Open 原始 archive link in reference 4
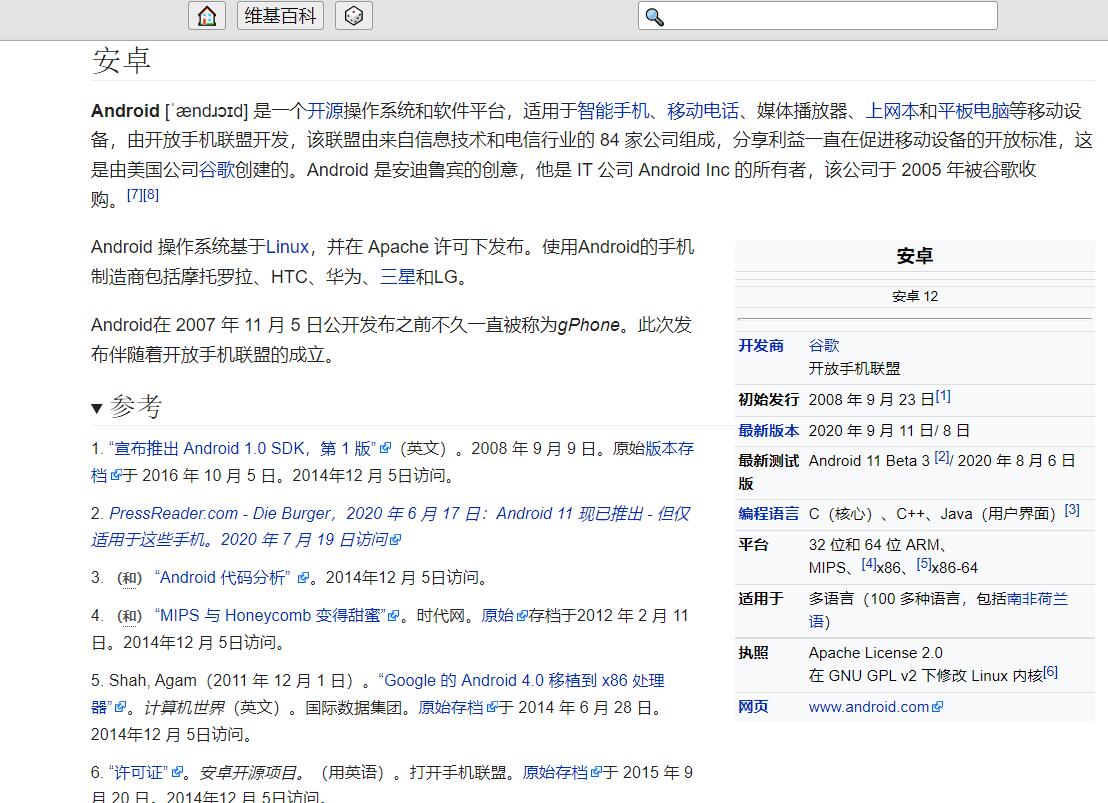 coord(498,616)
